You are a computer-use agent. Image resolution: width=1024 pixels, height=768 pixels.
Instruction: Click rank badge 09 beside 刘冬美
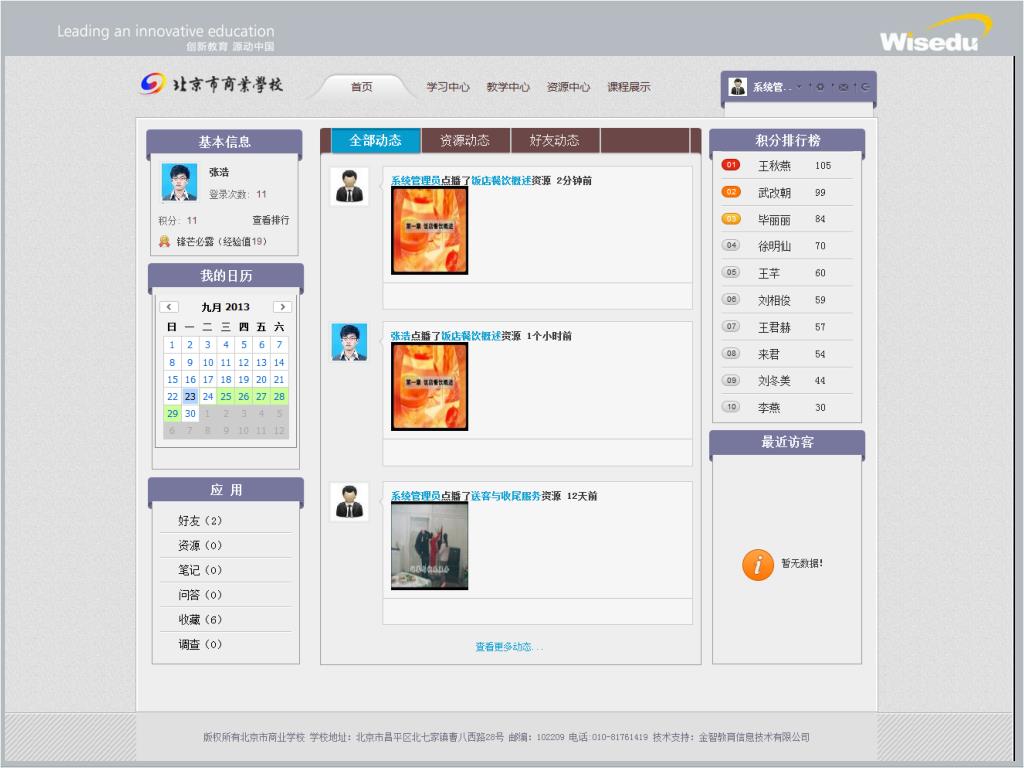[x=731, y=380]
